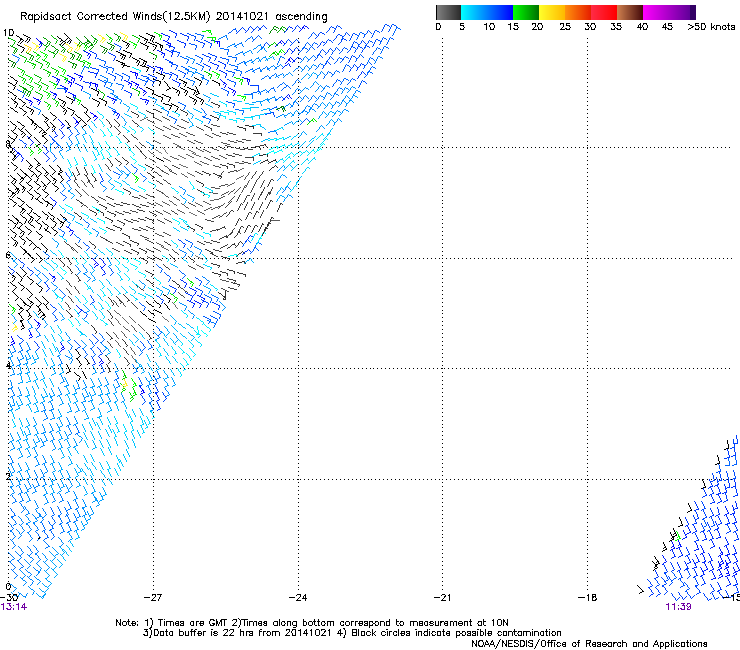Click the gray 0-5 knots color scale segment
Image resolution: width=740 pixels, height=650 pixels.
click(x=448, y=12)
